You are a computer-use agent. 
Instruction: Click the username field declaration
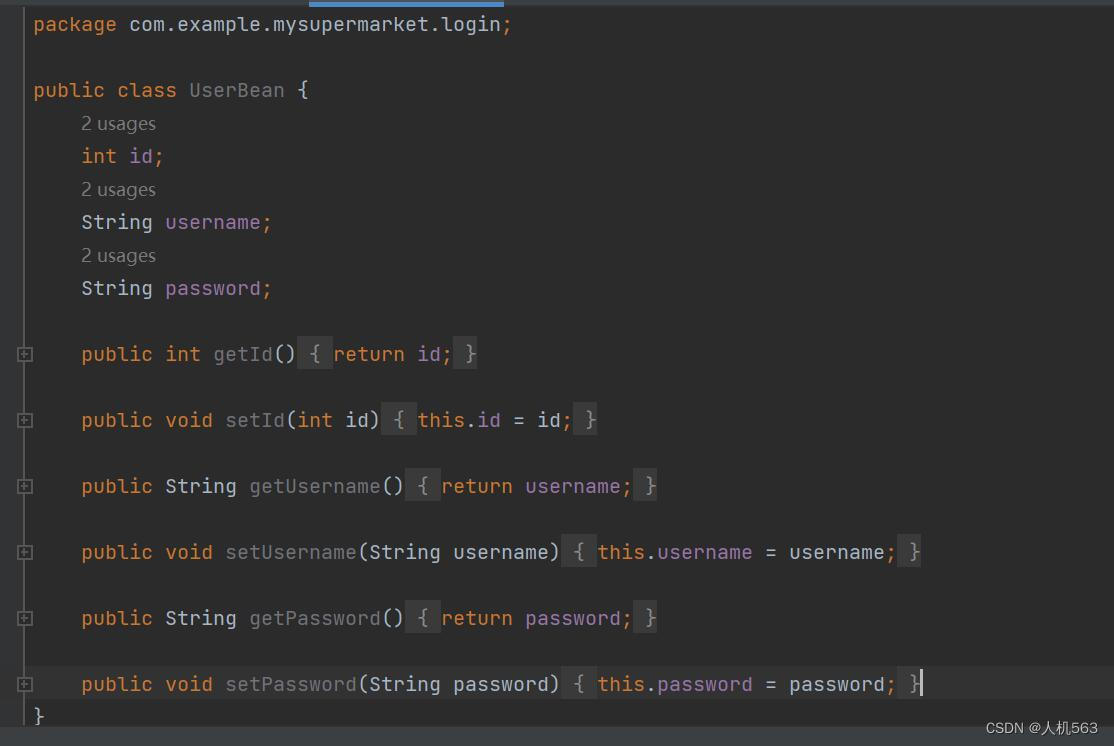(x=215, y=222)
